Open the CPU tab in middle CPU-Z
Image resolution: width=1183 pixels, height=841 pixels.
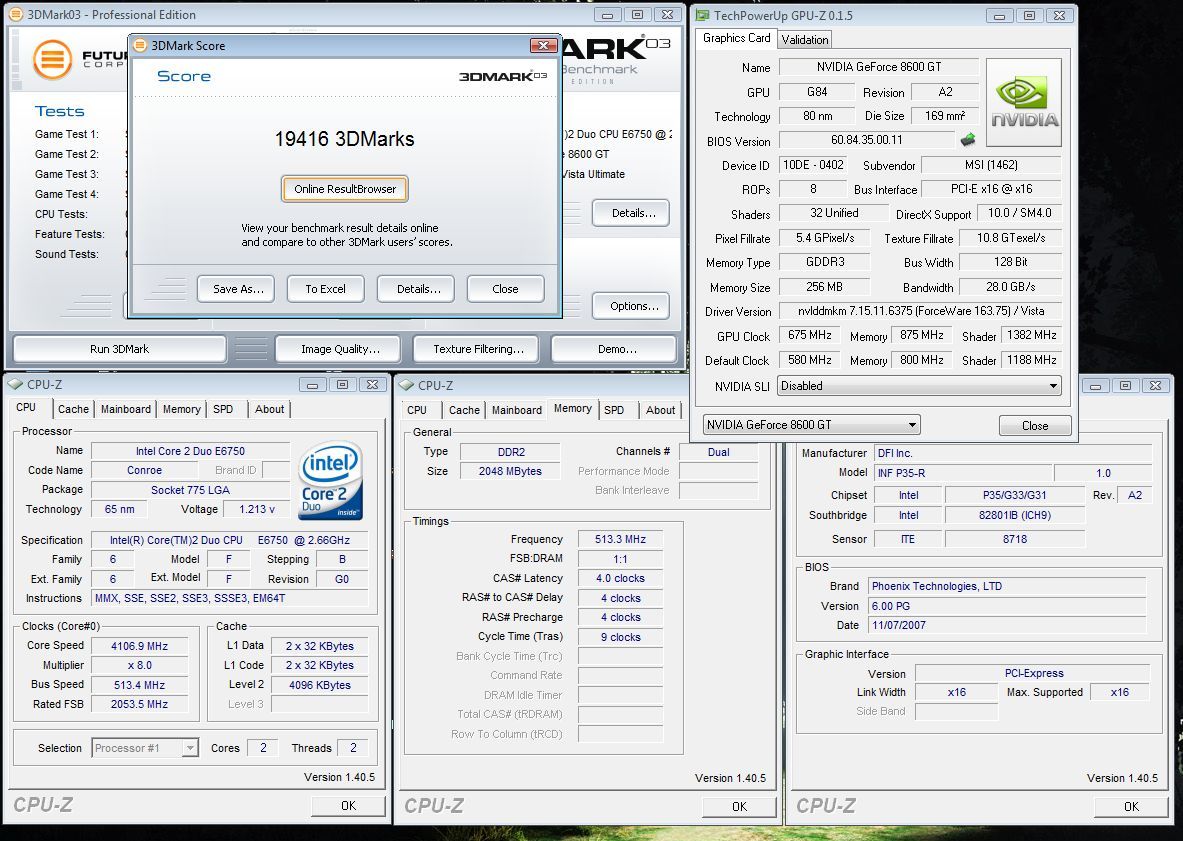pyautogui.click(x=416, y=410)
